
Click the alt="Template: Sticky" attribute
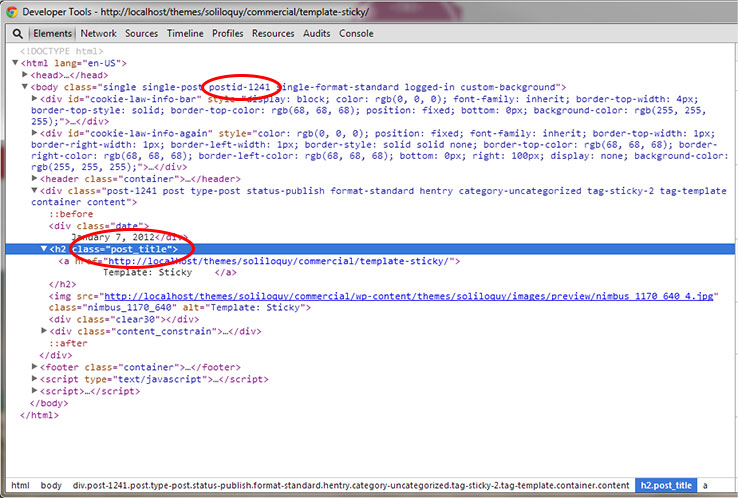(x=244, y=308)
